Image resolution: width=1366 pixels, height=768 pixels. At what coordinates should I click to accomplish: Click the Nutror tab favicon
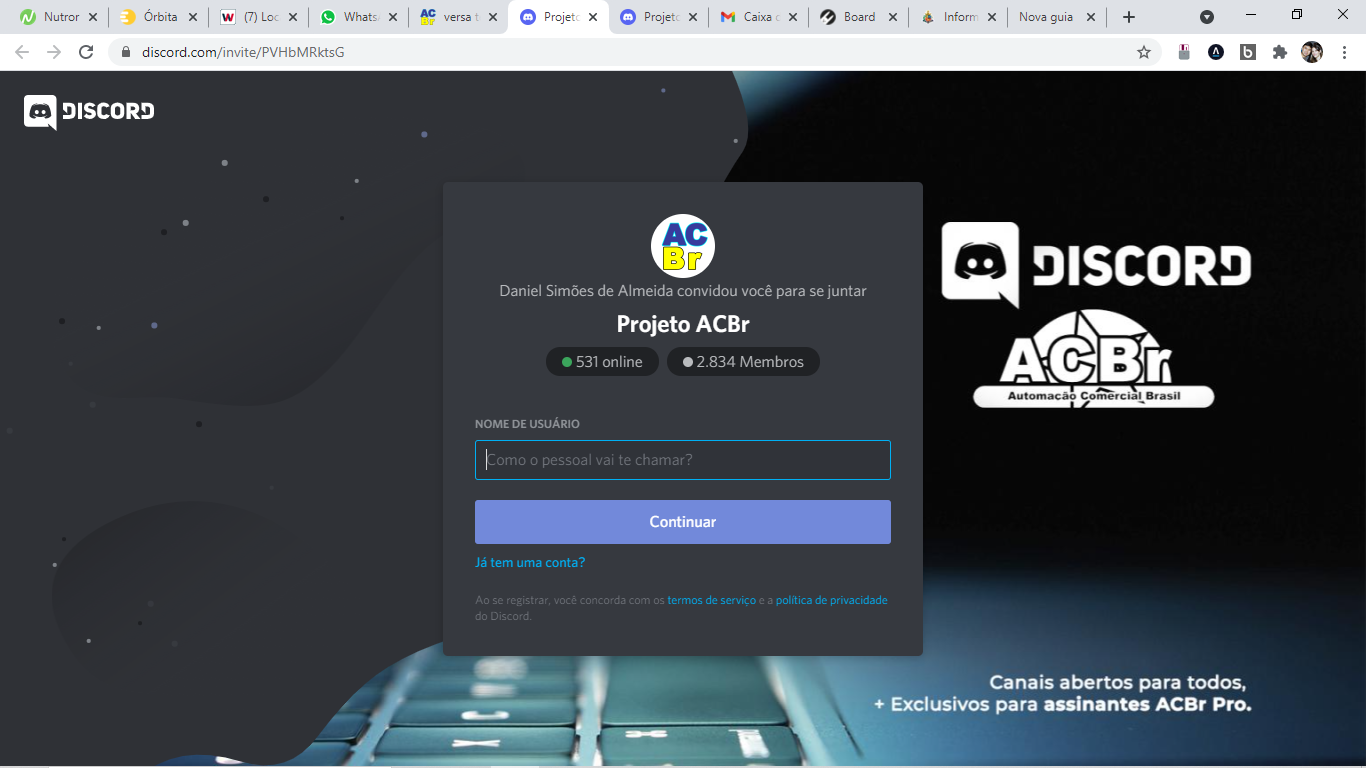28,17
